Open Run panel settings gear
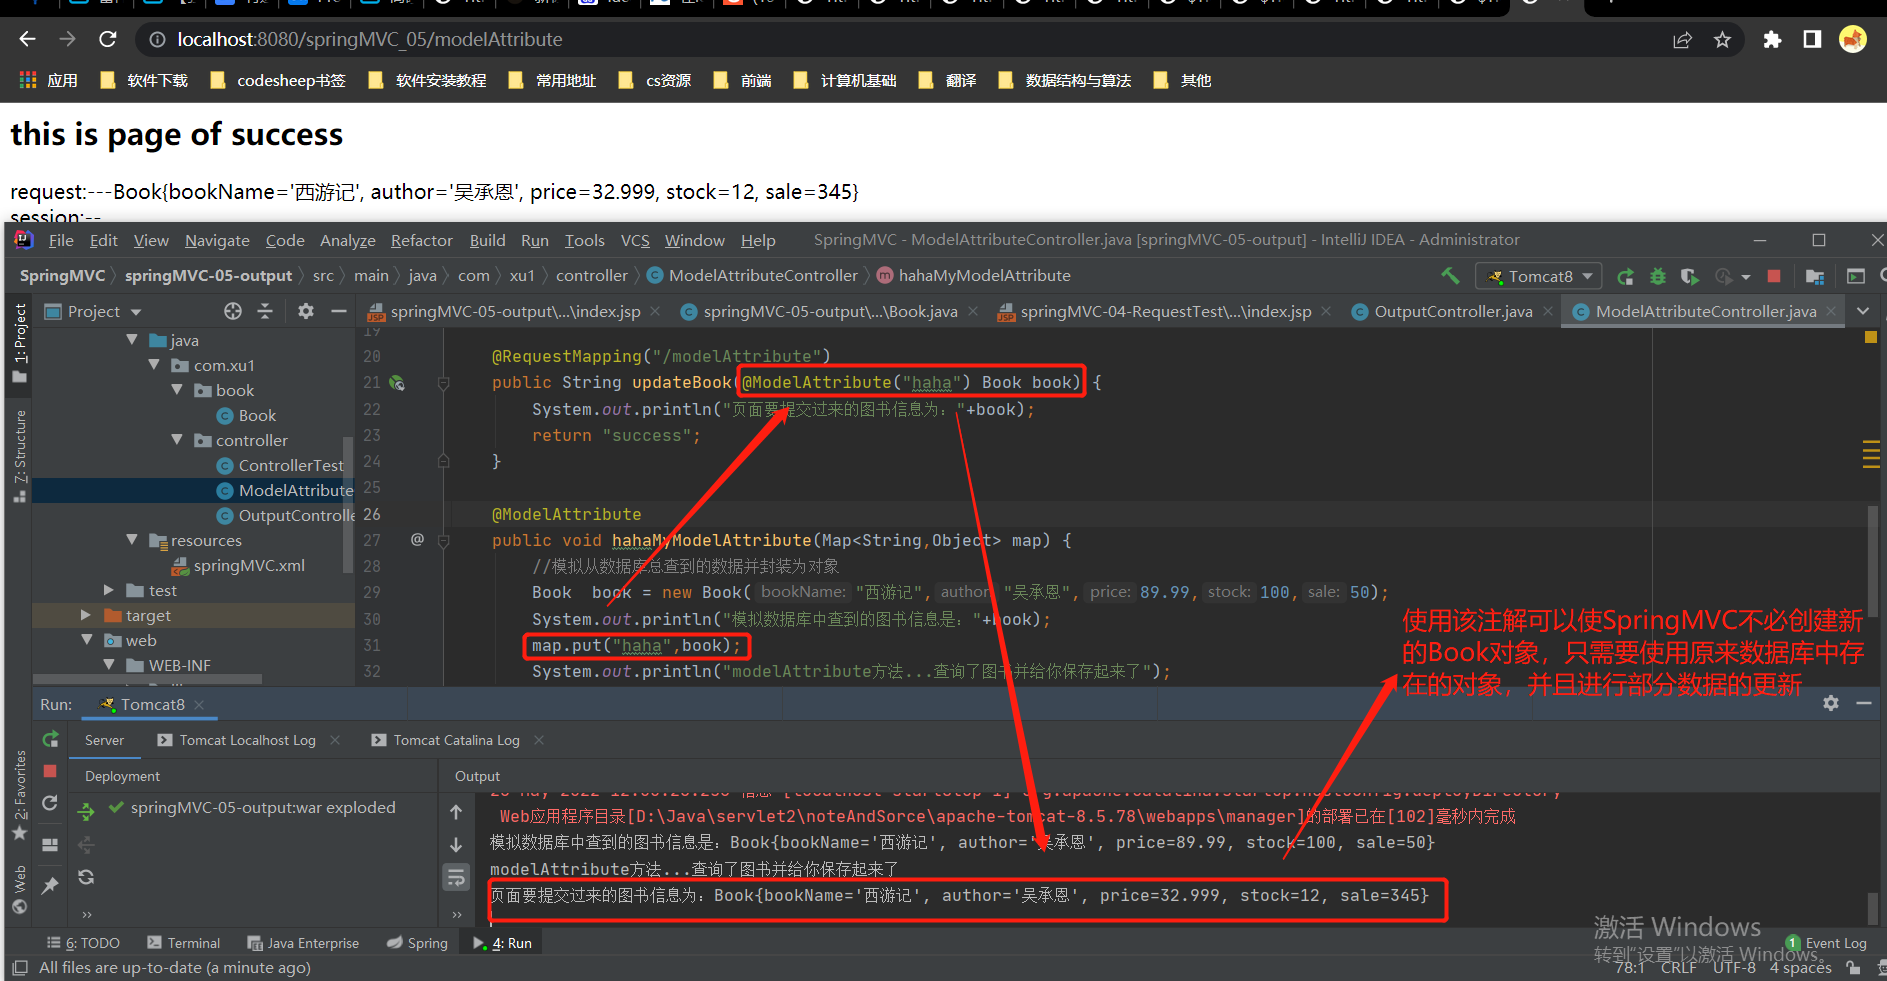This screenshot has width=1887, height=981. [x=1831, y=703]
